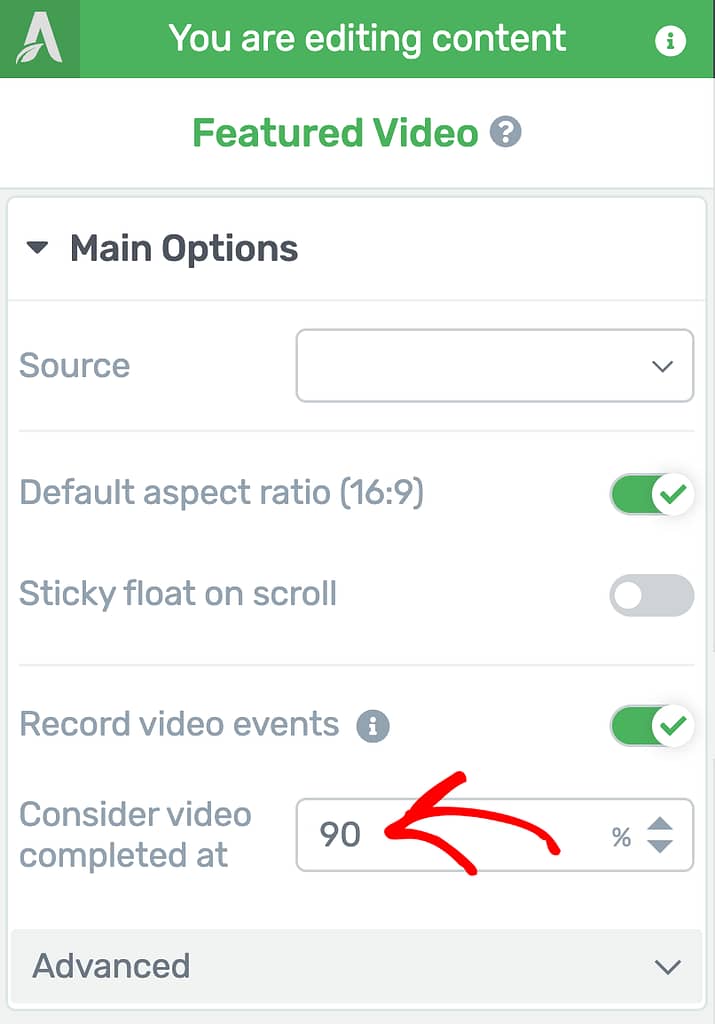Click the Thrive Architect leaf logo

click(x=40, y=39)
